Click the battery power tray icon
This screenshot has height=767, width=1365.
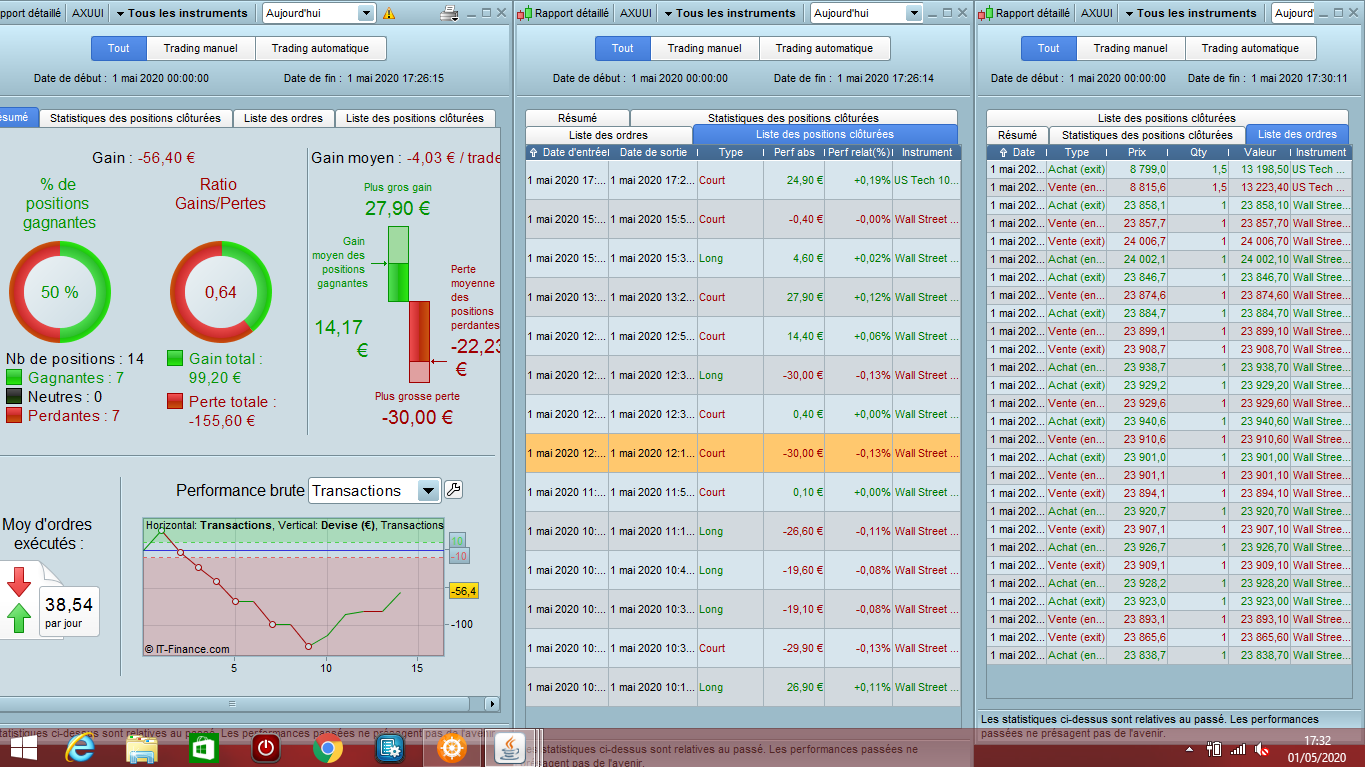[1214, 749]
